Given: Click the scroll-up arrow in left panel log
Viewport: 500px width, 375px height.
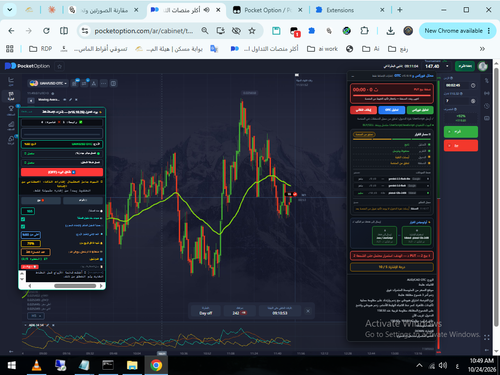Looking at the screenshot, I should (22, 274).
